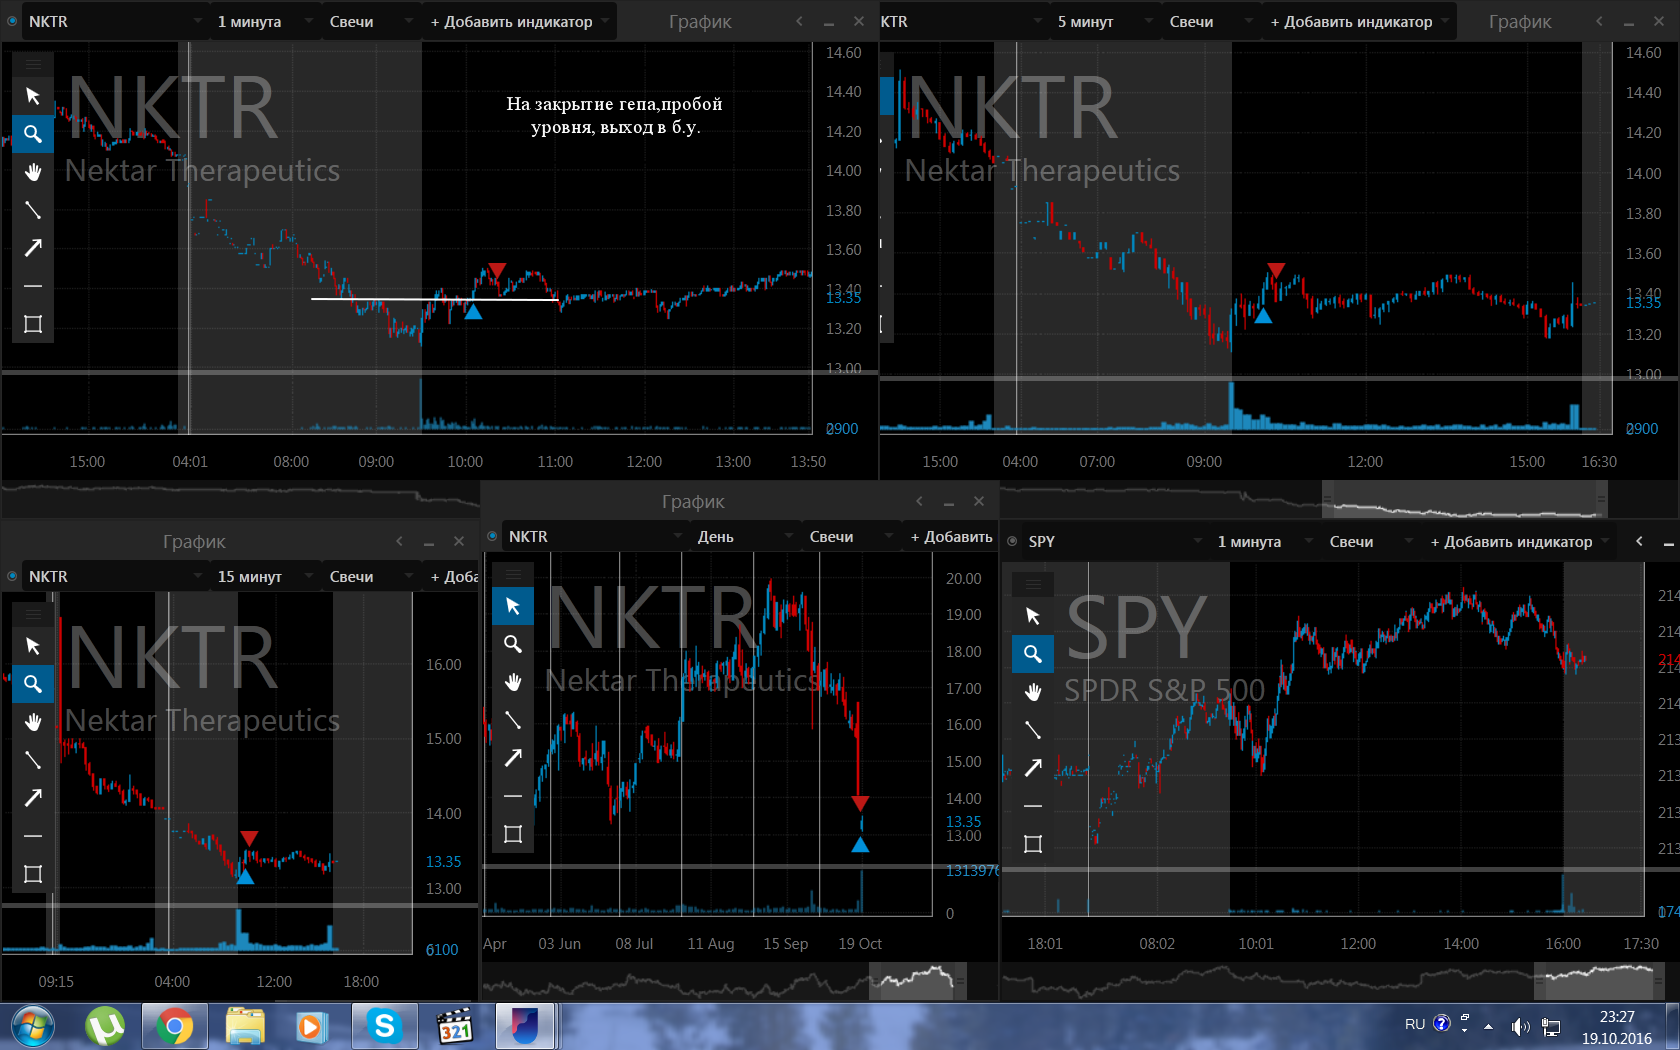1680x1050 pixels.
Task: Choose horizontal line tool in NKTR 15-minute chart
Action: coord(33,836)
